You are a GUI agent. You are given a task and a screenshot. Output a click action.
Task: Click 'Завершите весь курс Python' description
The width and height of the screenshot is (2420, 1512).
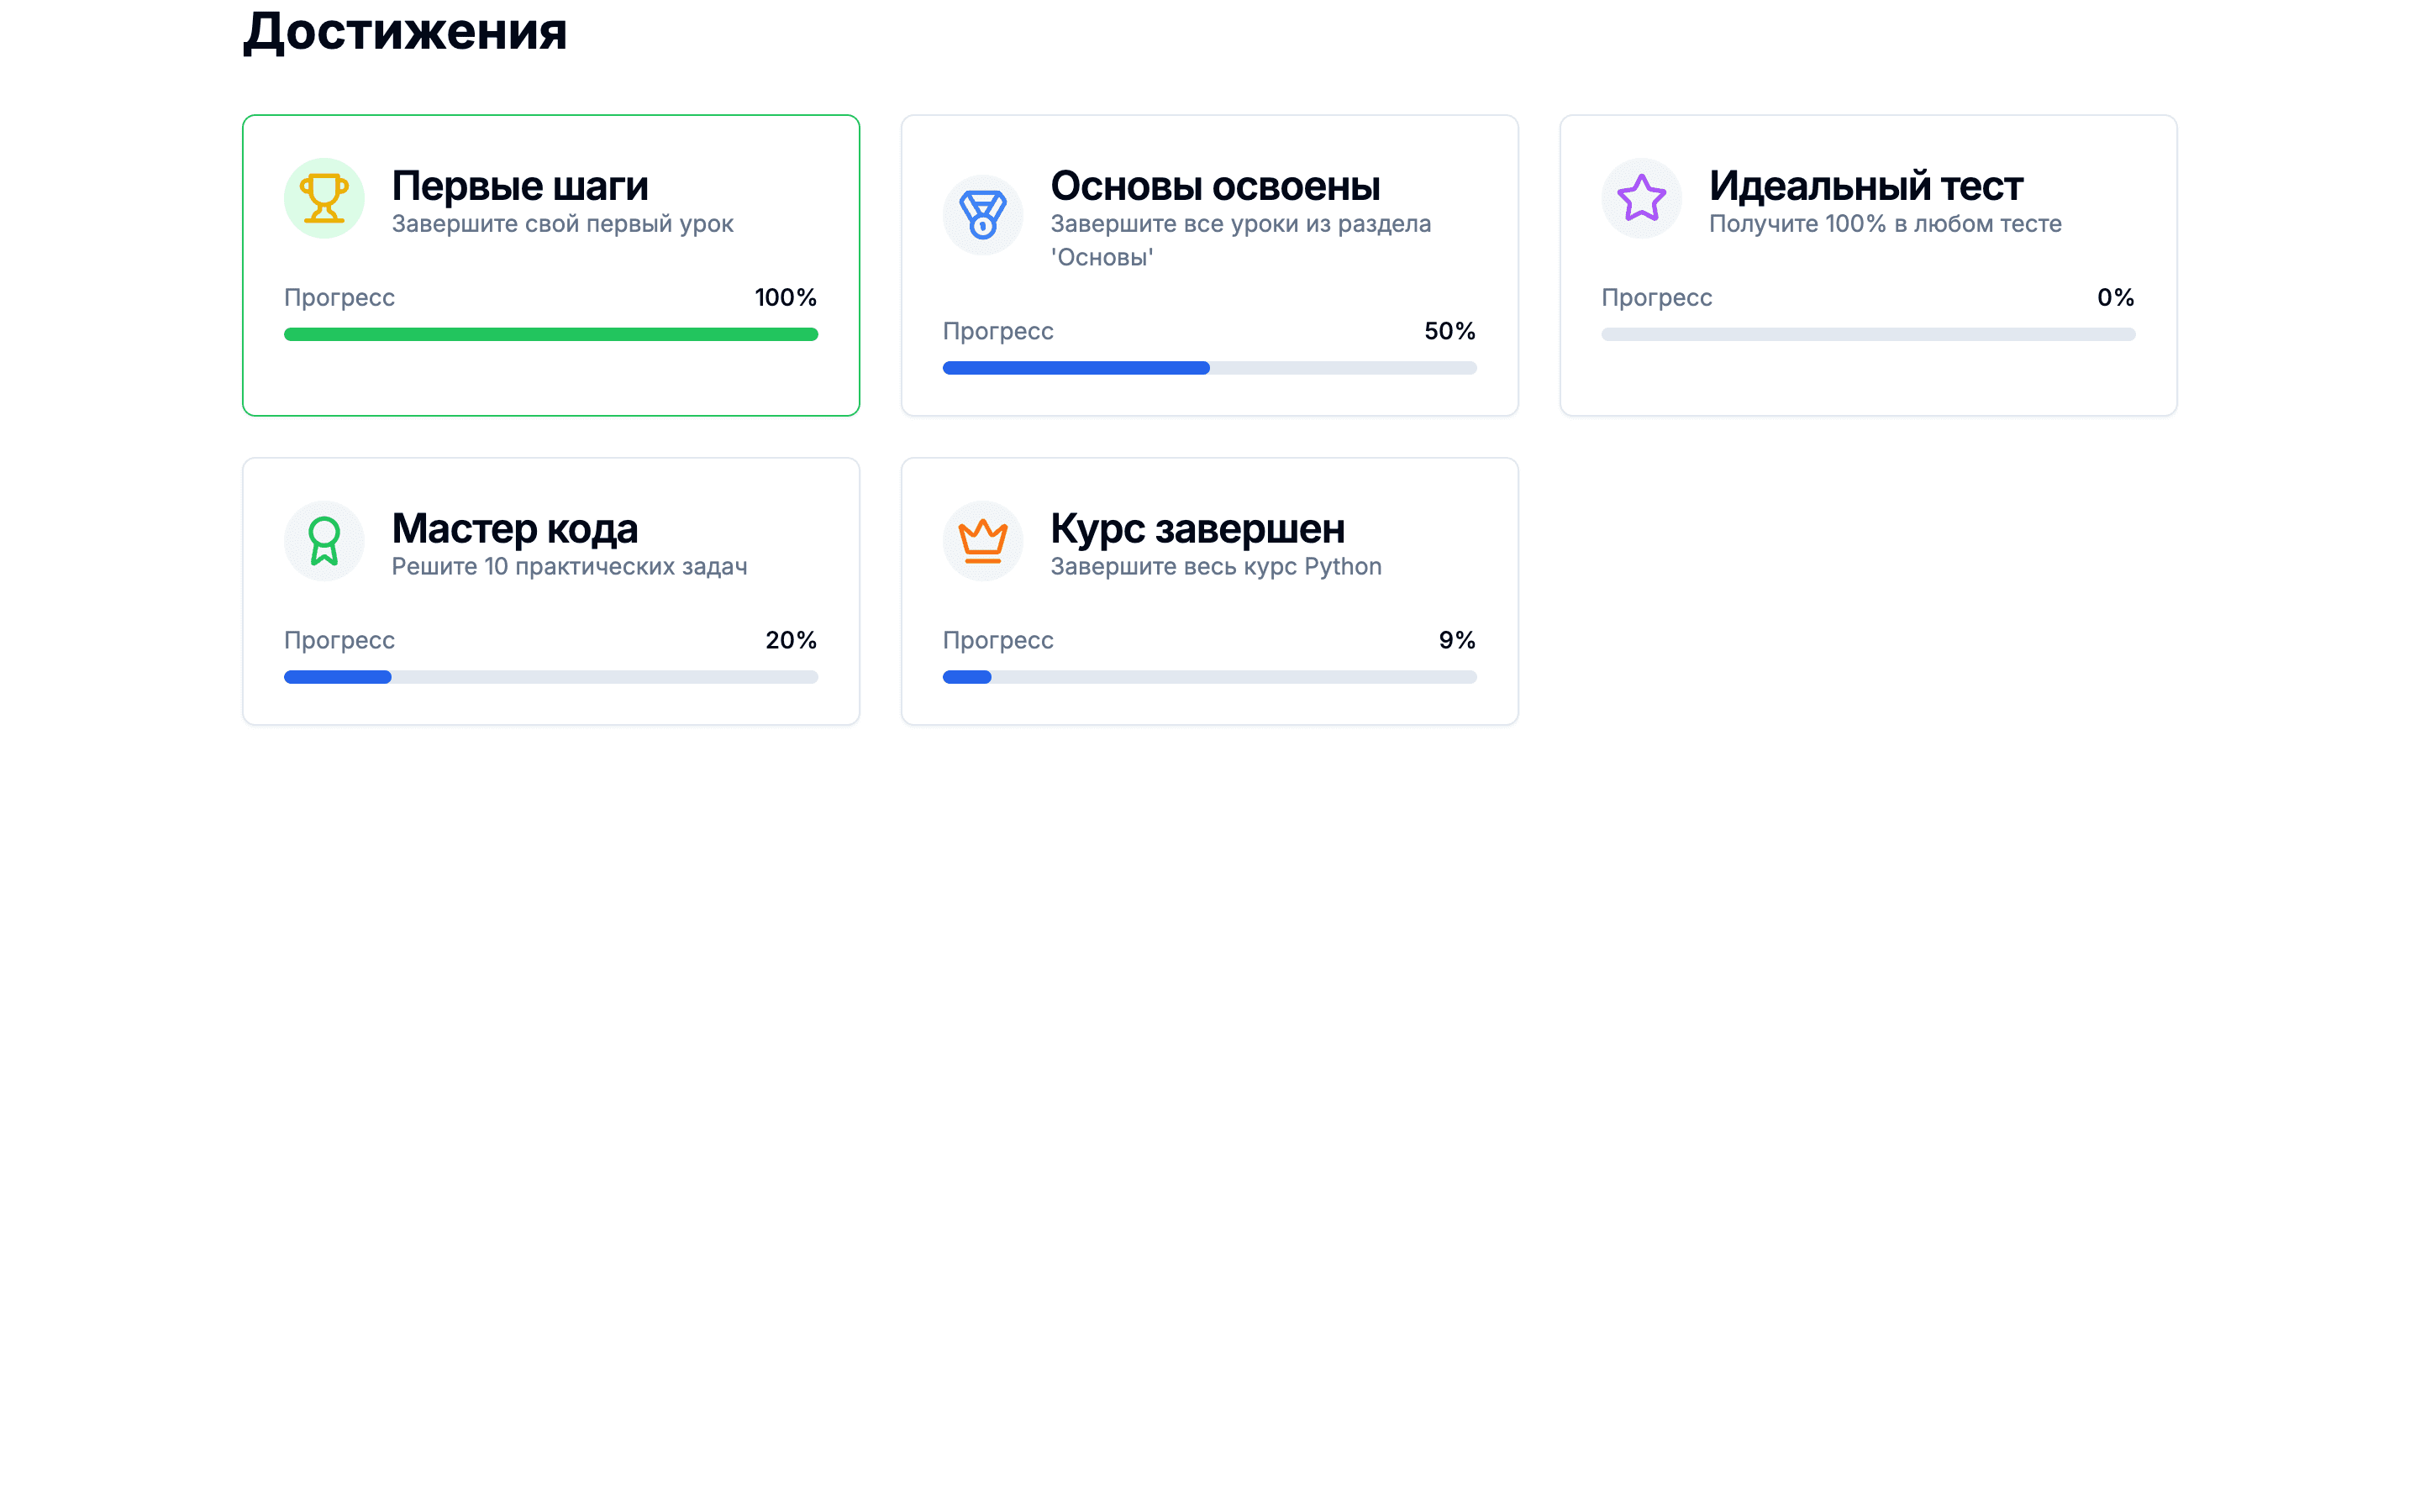[x=1215, y=567]
